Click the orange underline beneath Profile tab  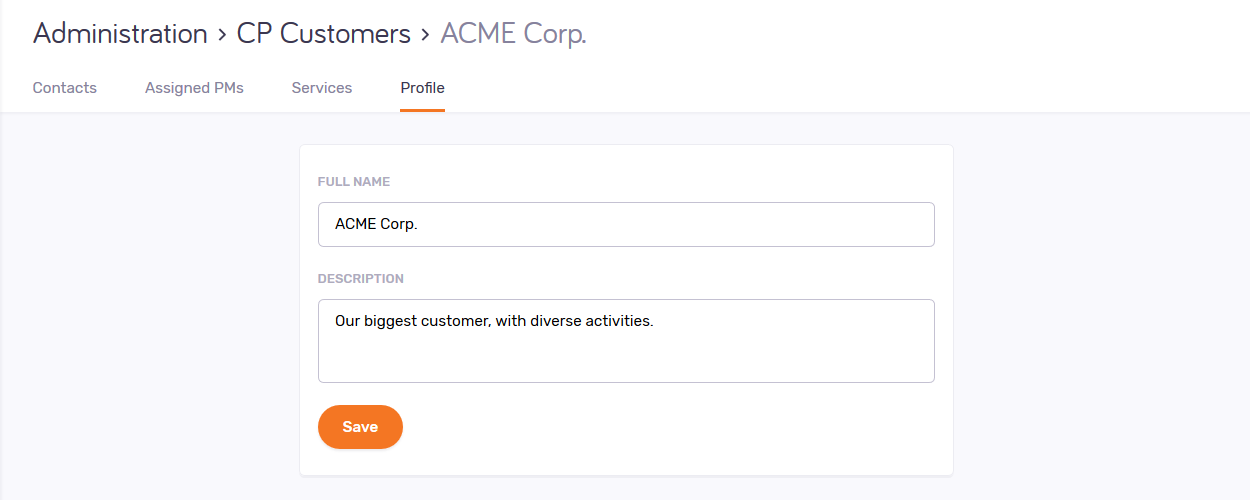click(x=422, y=110)
